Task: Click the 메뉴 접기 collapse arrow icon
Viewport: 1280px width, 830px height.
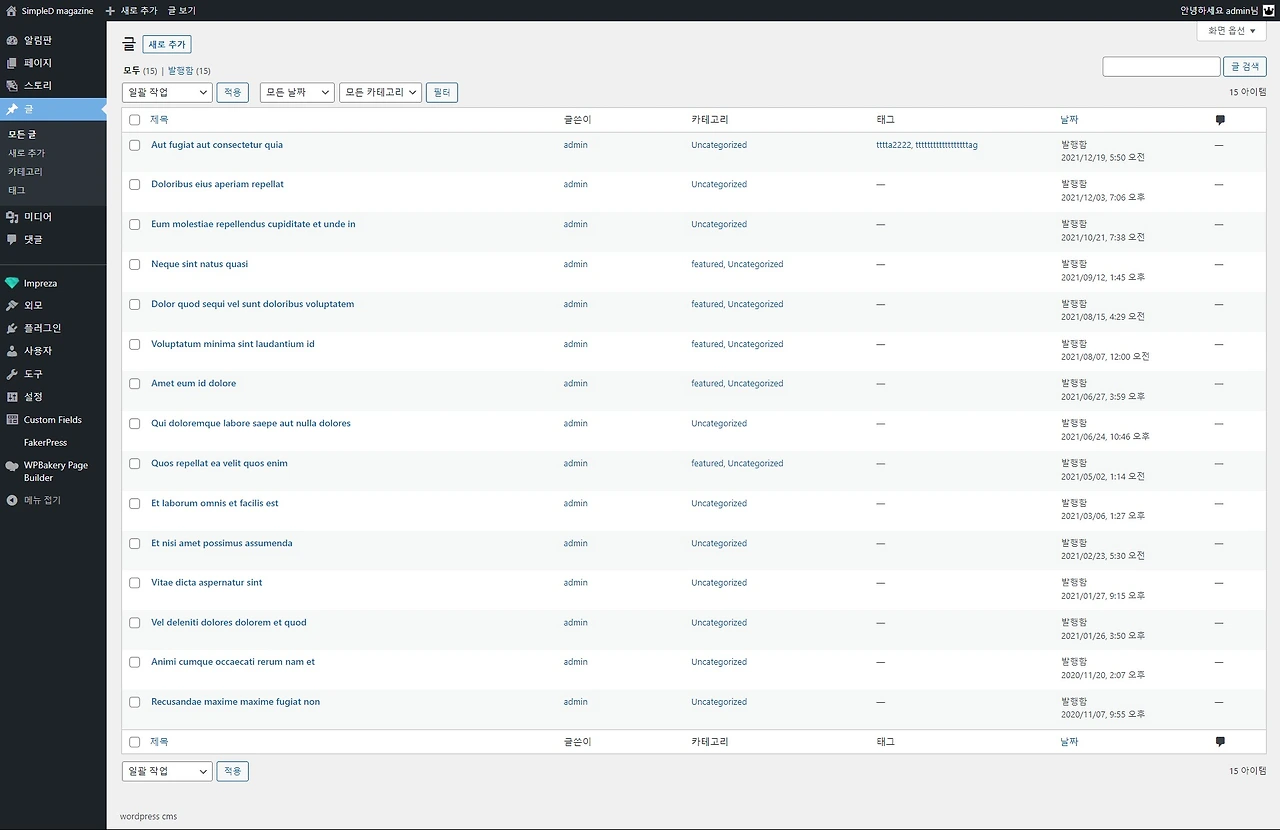Action: click(12, 500)
